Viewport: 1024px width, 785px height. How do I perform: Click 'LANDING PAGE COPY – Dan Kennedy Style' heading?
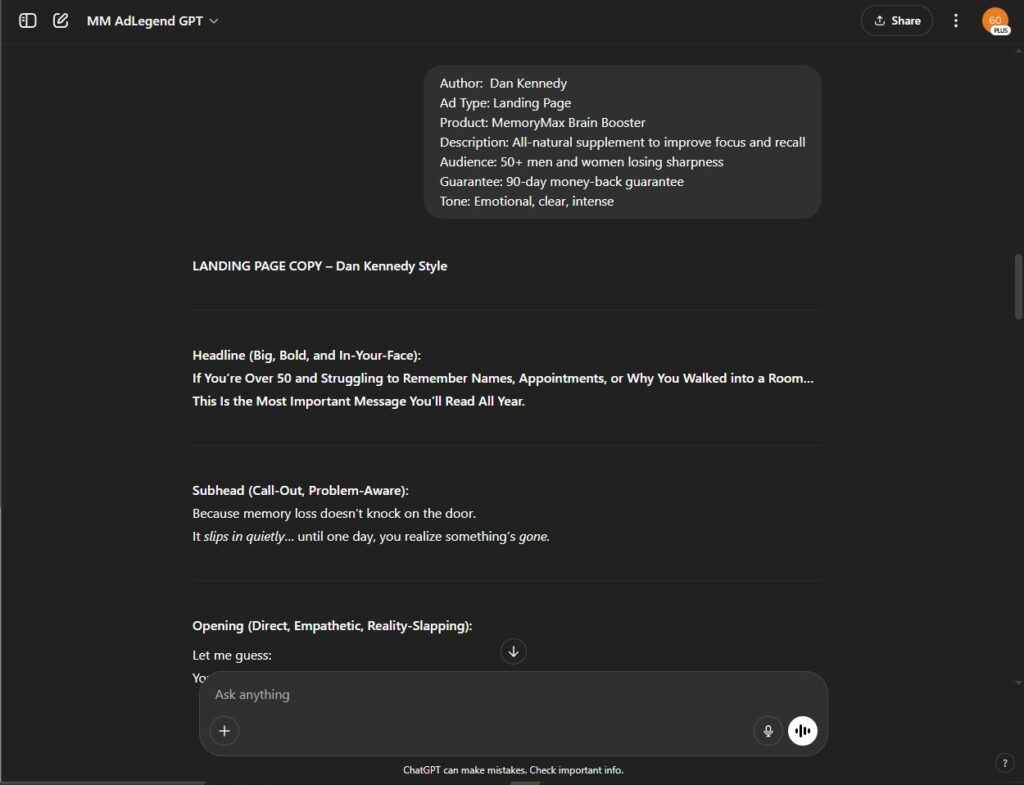pos(319,266)
